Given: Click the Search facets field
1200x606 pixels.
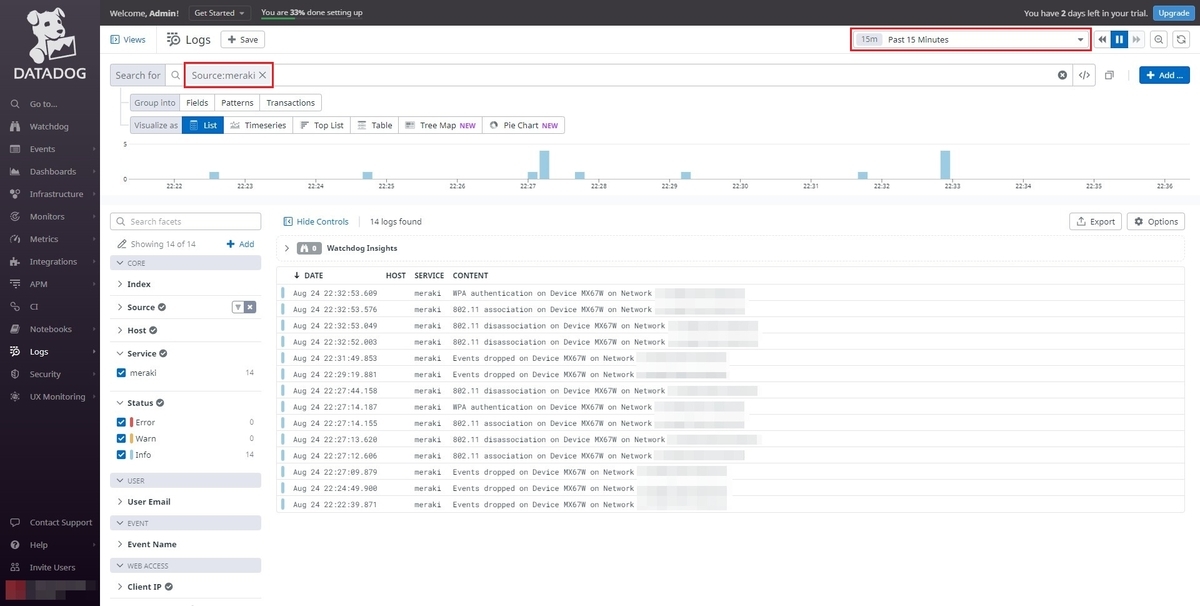Looking at the screenshot, I should point(185,222).
